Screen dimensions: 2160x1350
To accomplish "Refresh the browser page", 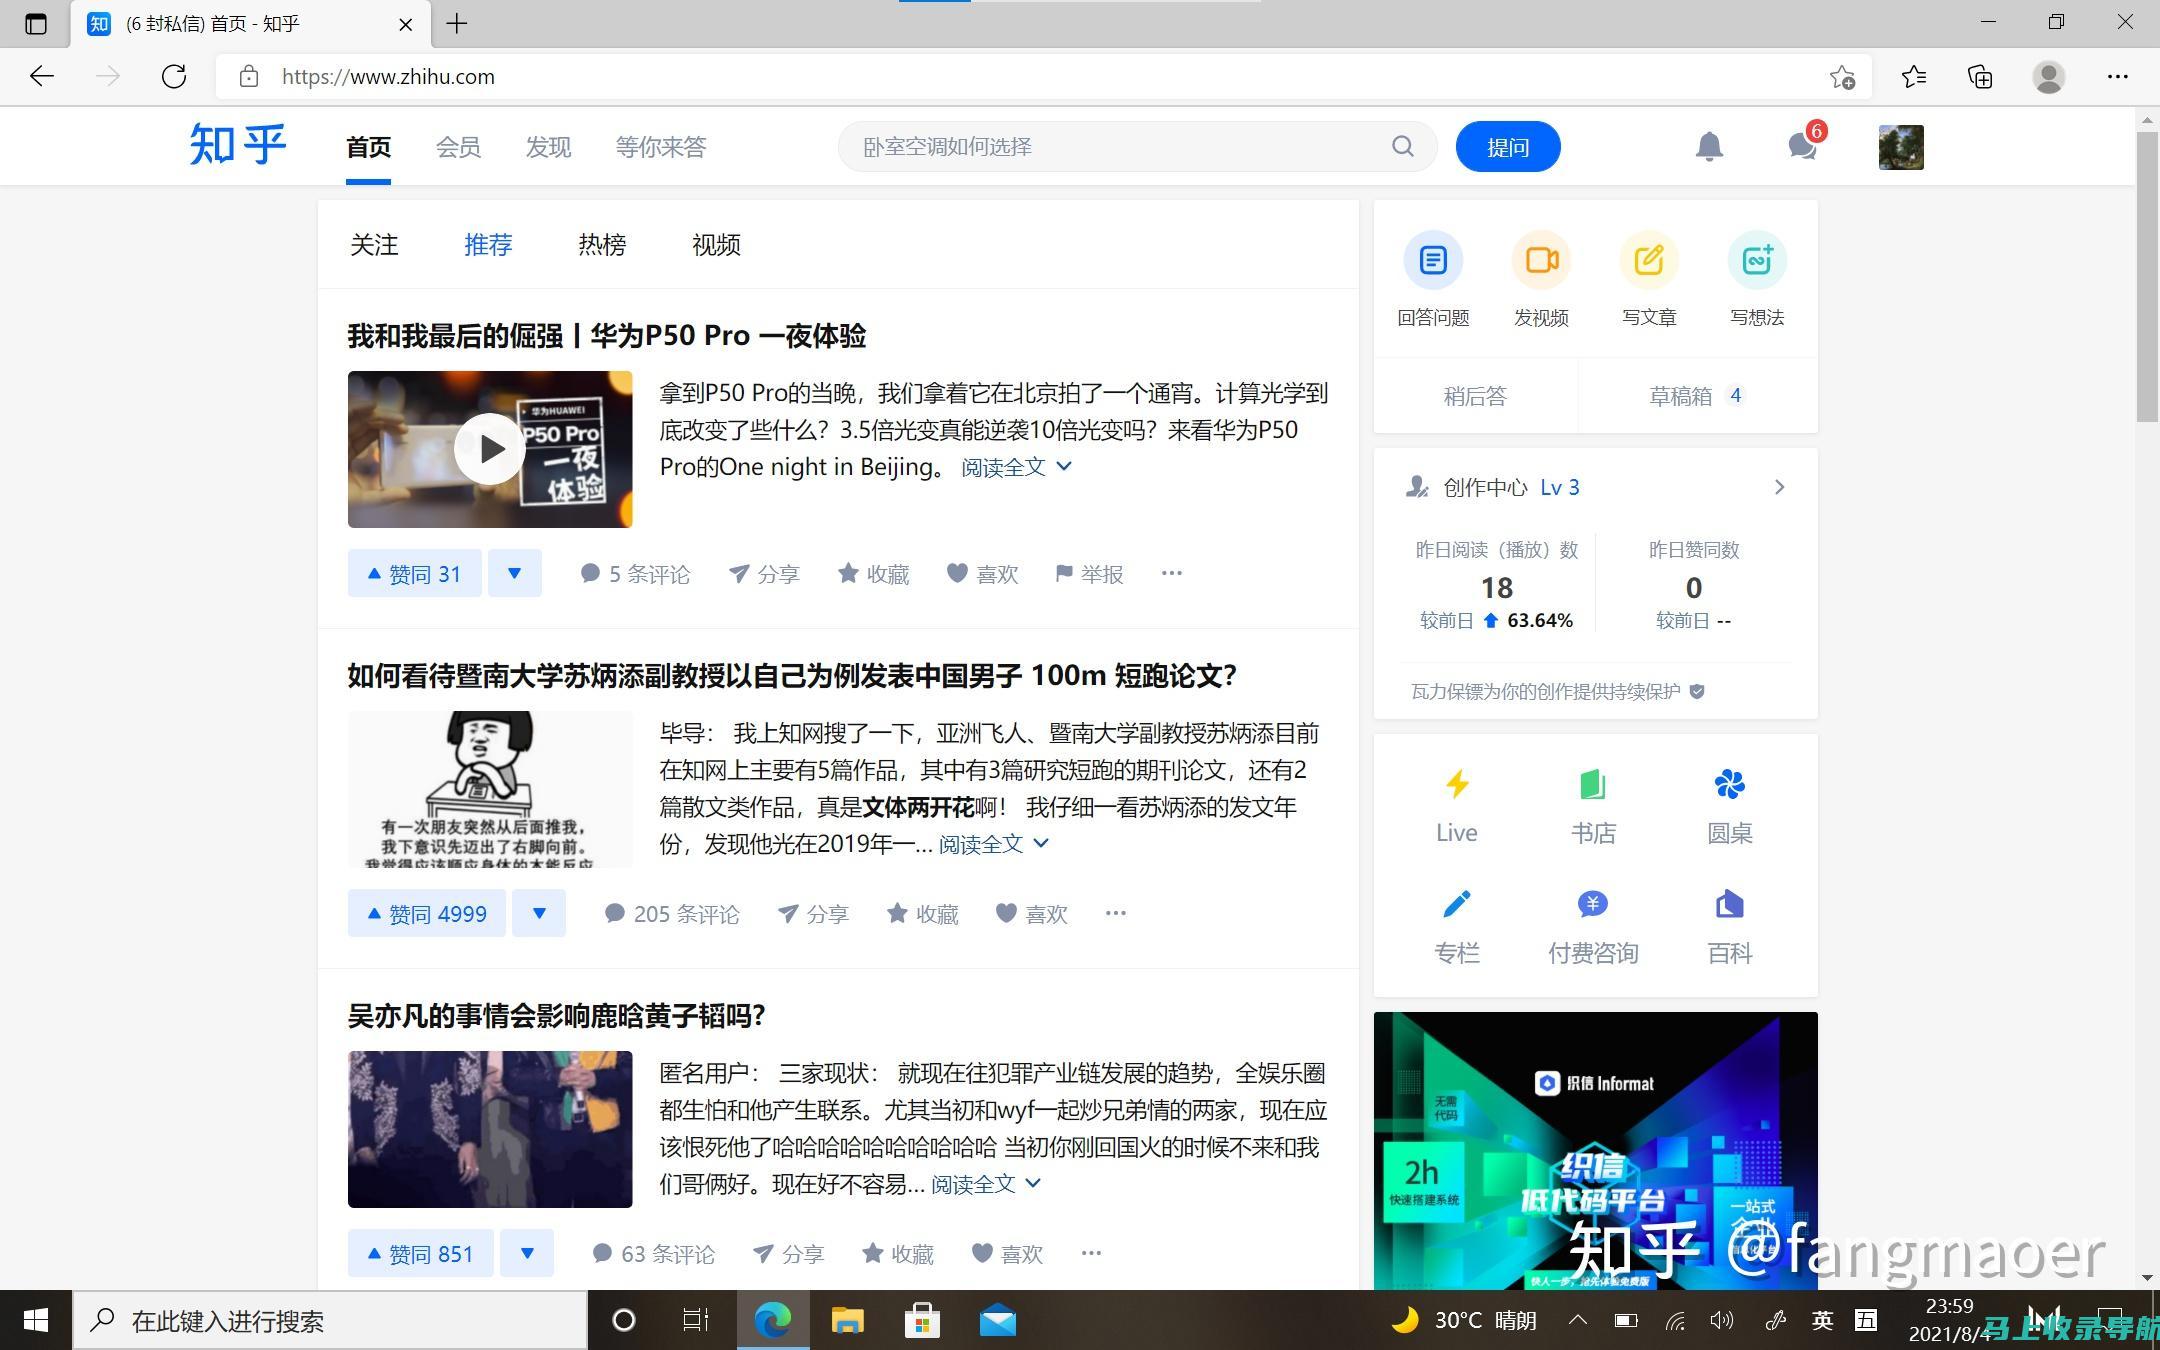I will click(x=174, y=77).
